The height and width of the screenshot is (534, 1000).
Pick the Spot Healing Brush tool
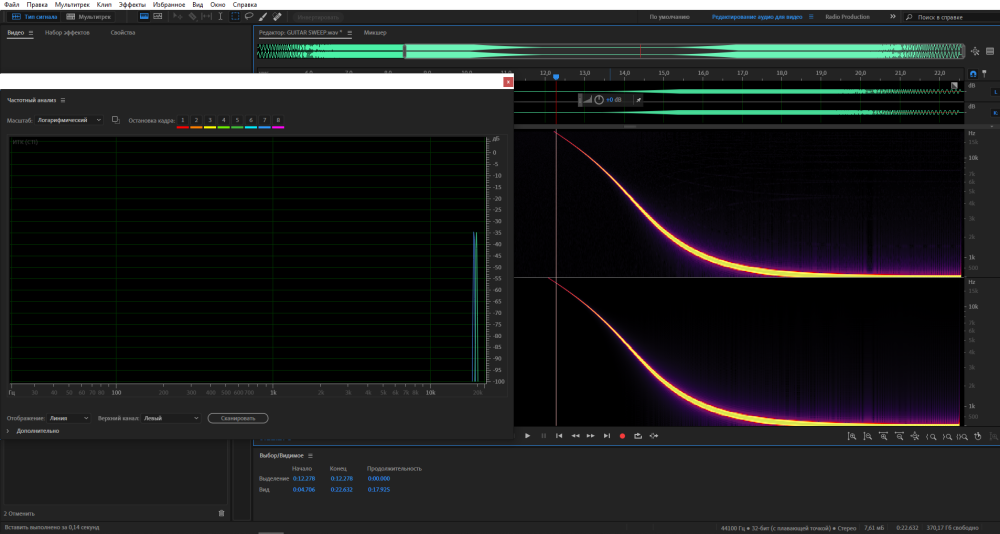(276, 17)
